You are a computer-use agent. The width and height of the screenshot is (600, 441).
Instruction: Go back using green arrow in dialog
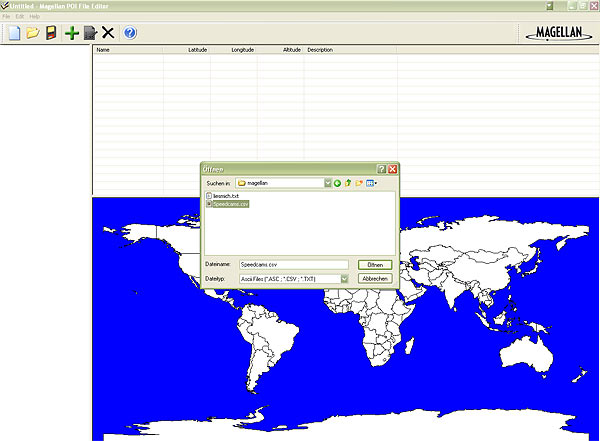tap(337, 183)
